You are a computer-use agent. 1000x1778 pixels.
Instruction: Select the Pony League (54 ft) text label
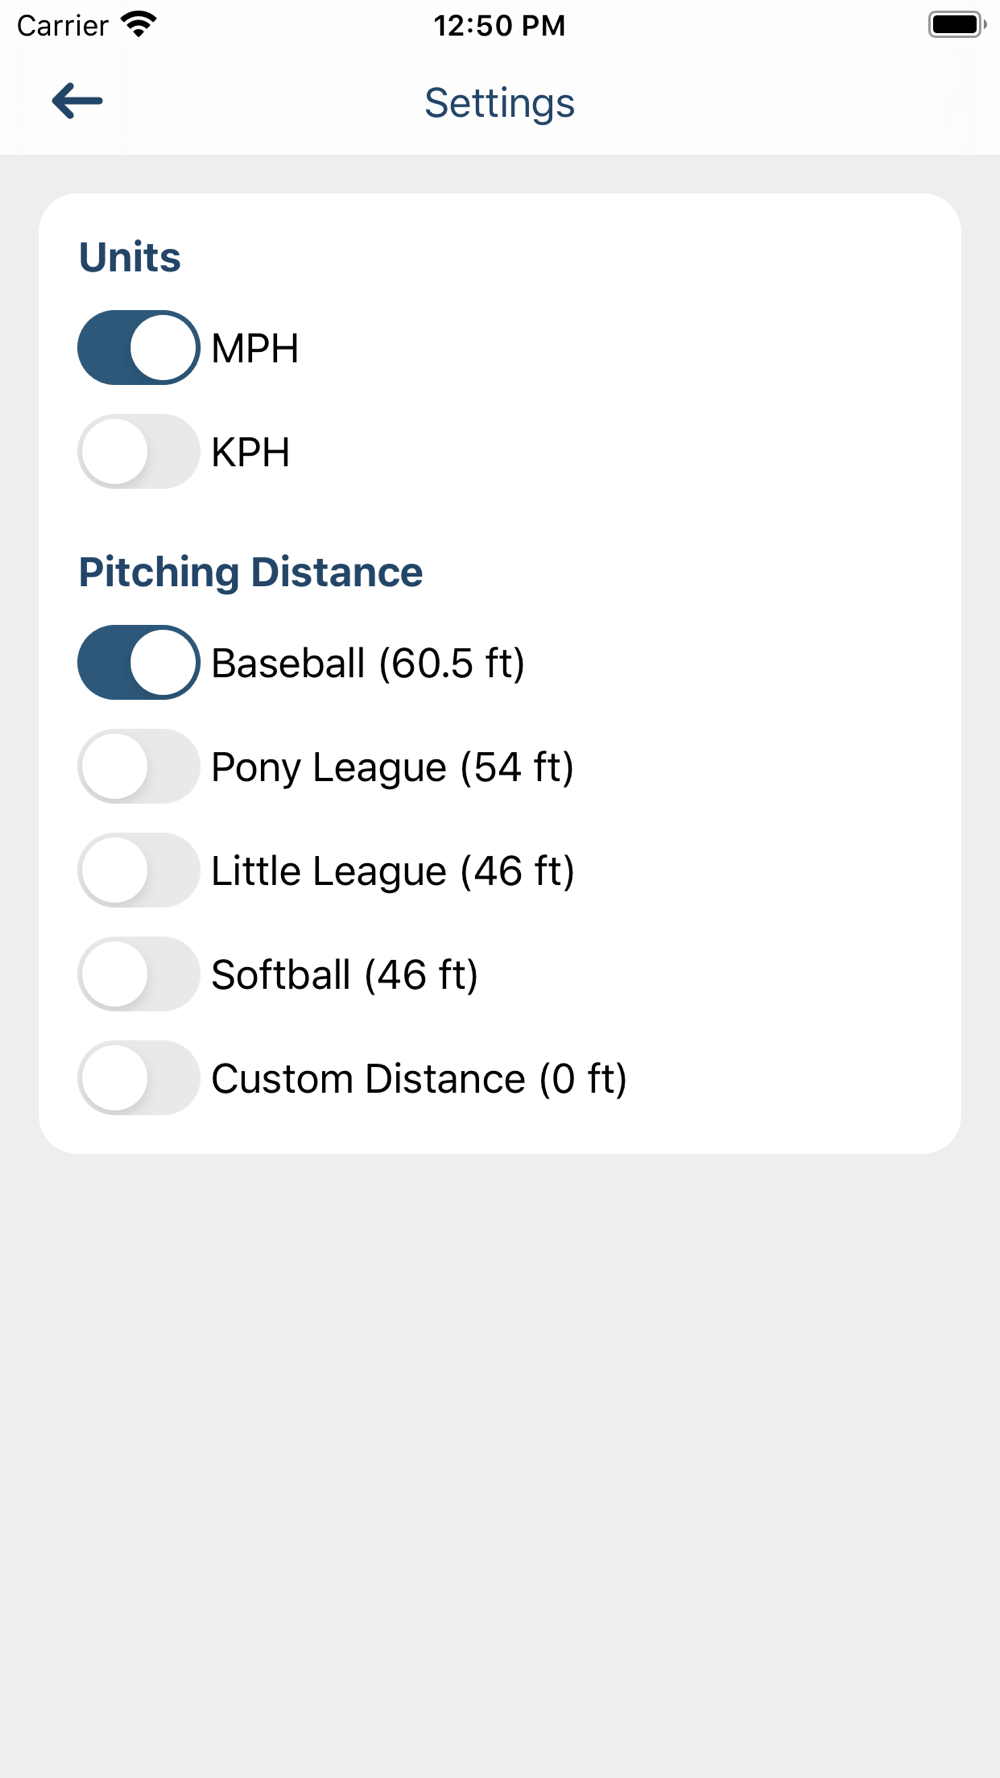click(x=393, y=768)
